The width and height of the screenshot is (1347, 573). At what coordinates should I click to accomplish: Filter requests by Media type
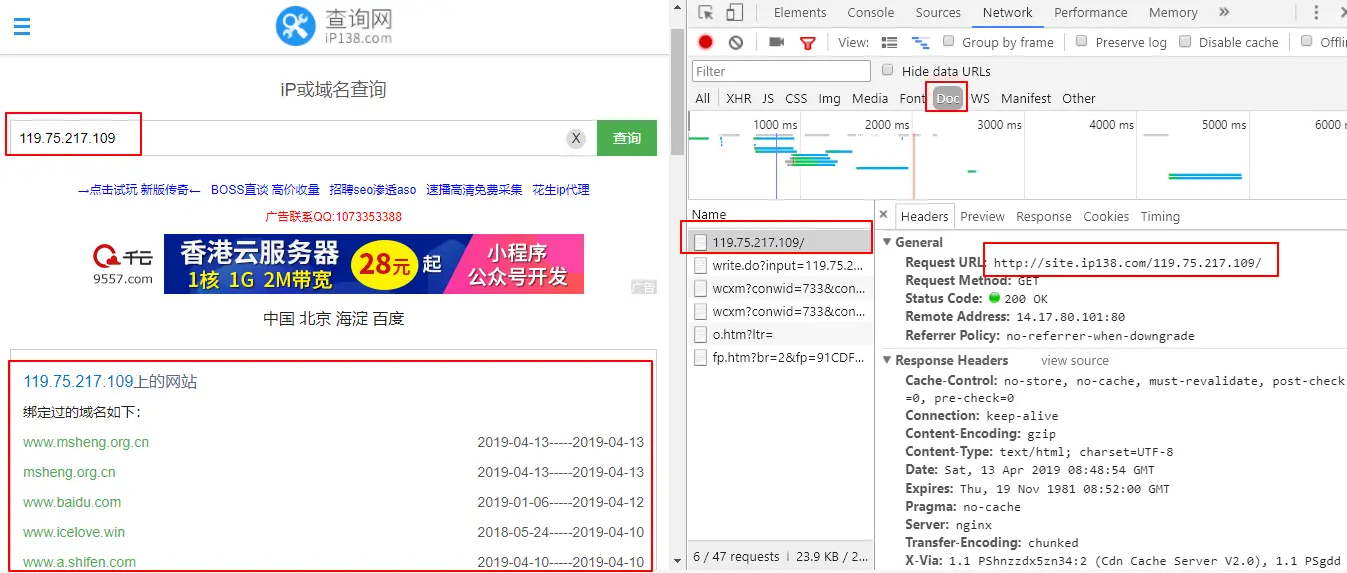[870, 98]
